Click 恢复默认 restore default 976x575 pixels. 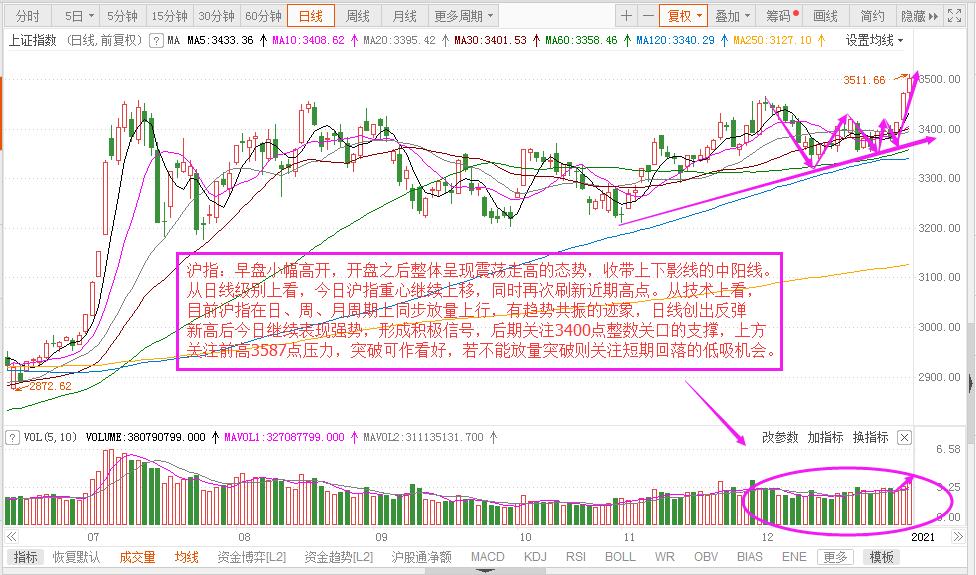click(x=76, y=557)
